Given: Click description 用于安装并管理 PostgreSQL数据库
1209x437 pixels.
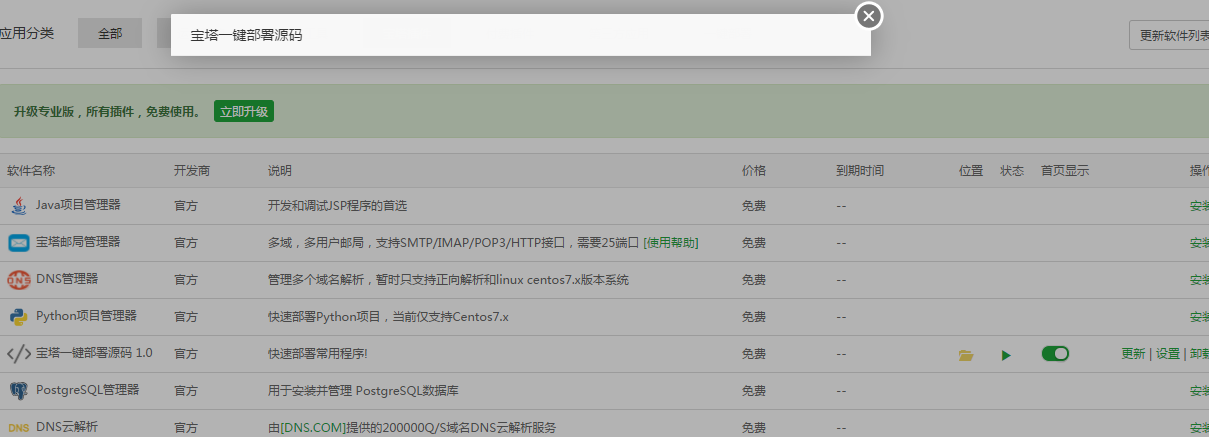Looking at the screenshot, I should pos(364,391).
